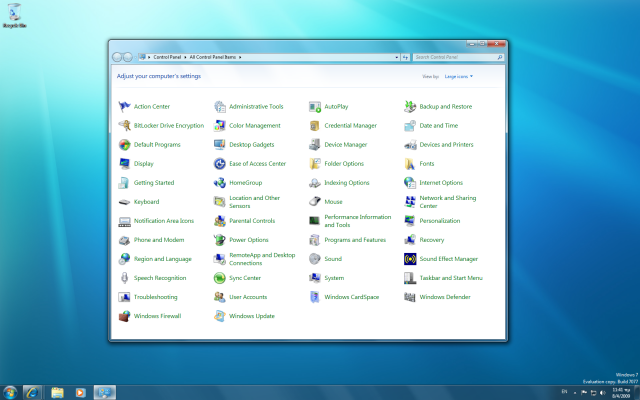Open the Sound speaker icon
640x400 pixels.
pyautogui.click(x=315, y=259)
